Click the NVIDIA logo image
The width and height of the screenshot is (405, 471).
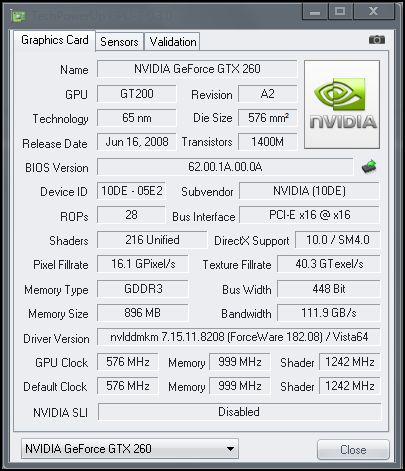342,104
